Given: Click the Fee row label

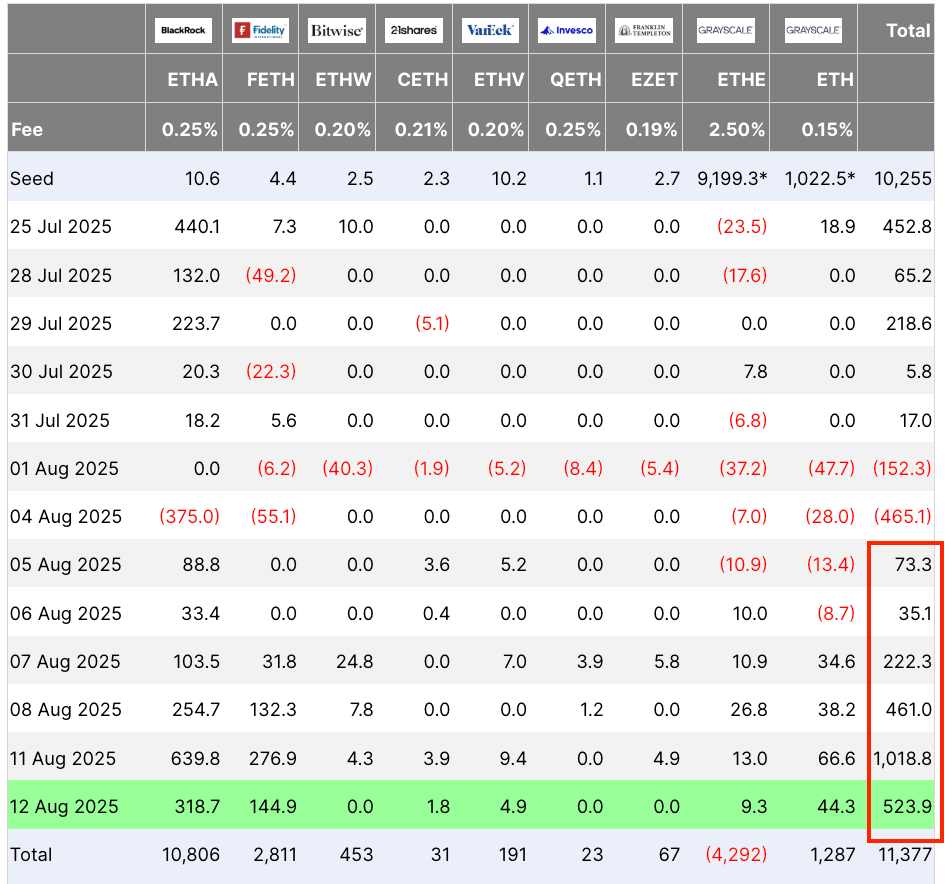Looking at the screenshot, I should [x=27, y=130].
